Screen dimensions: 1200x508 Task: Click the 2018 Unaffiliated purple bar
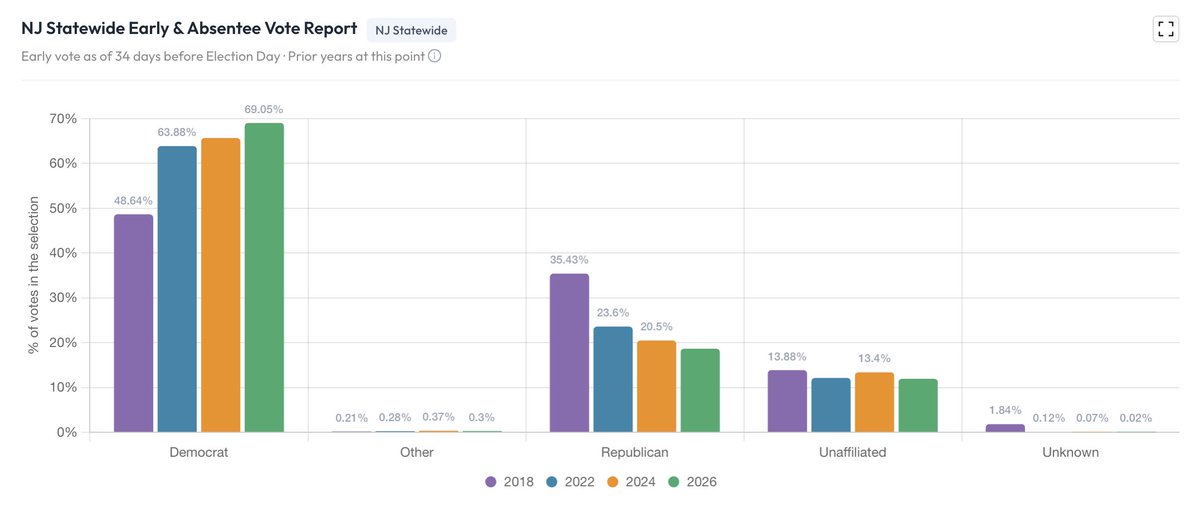tap(787, 401)
